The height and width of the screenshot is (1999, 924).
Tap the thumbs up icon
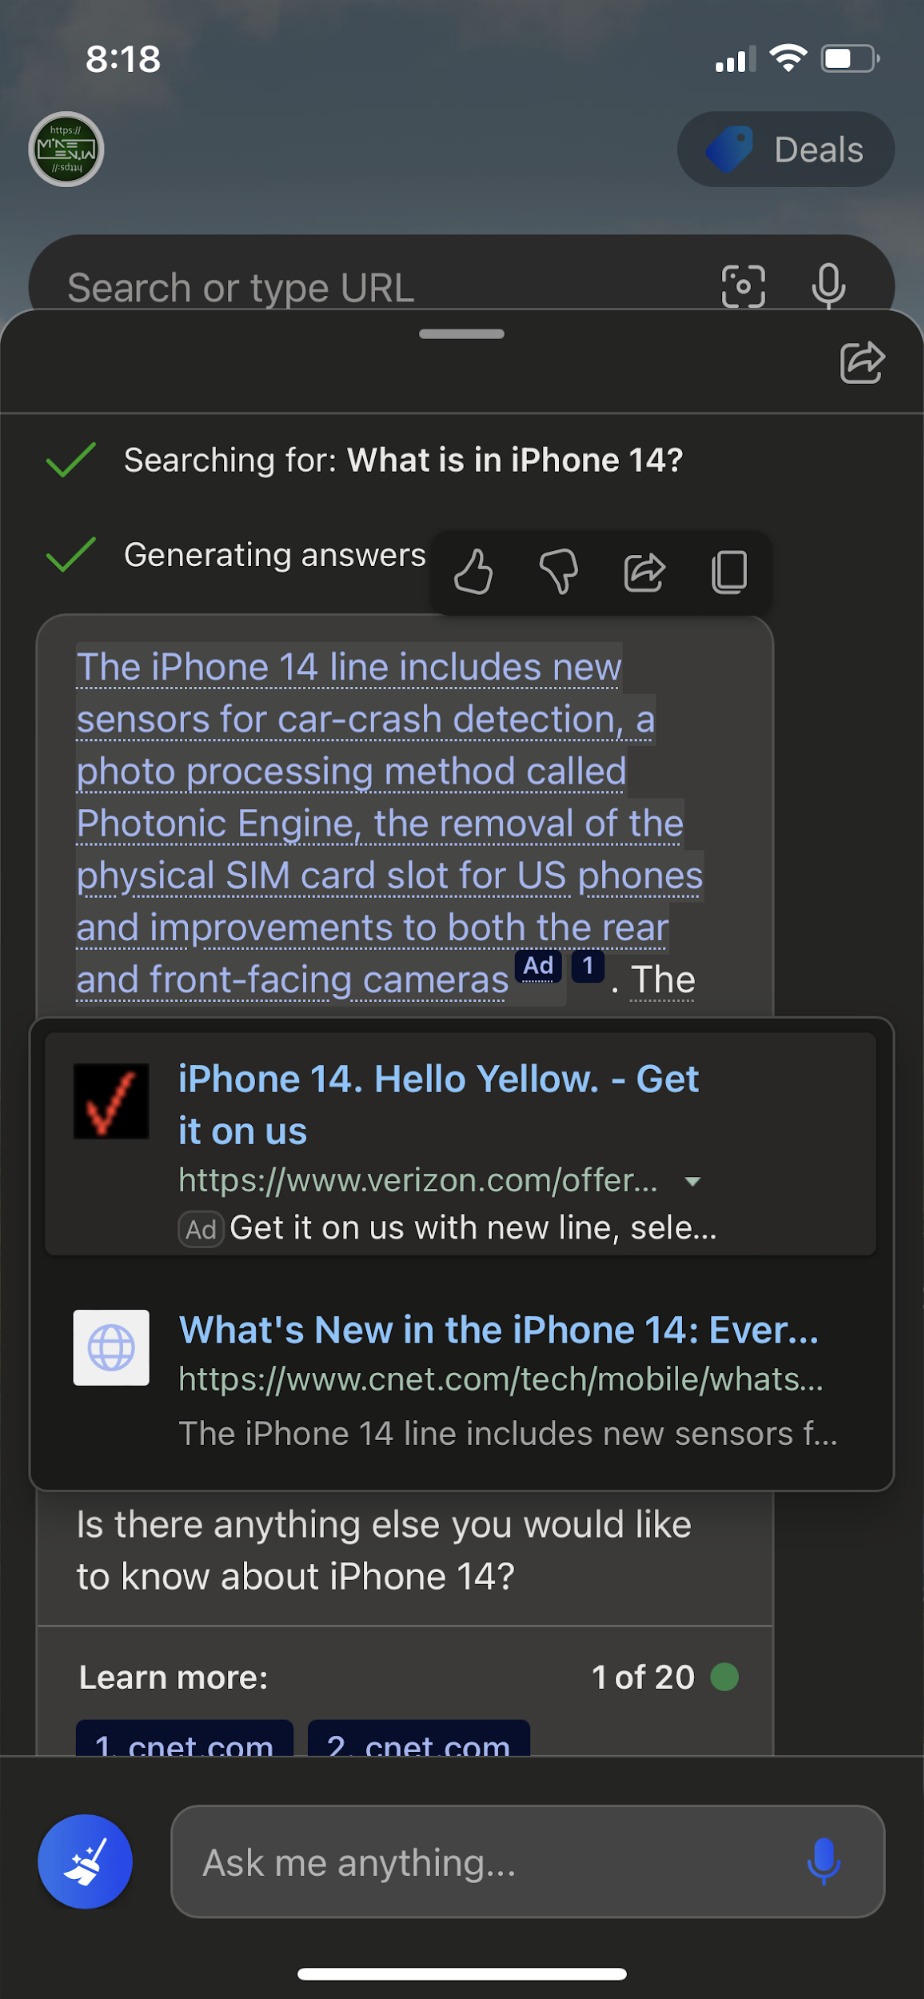coord(474,572)
